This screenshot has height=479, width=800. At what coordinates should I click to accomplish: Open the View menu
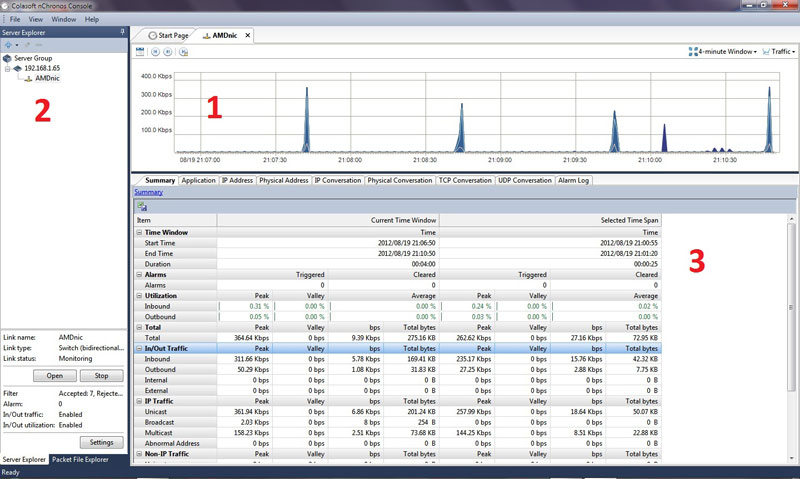(x=35, y=19)
